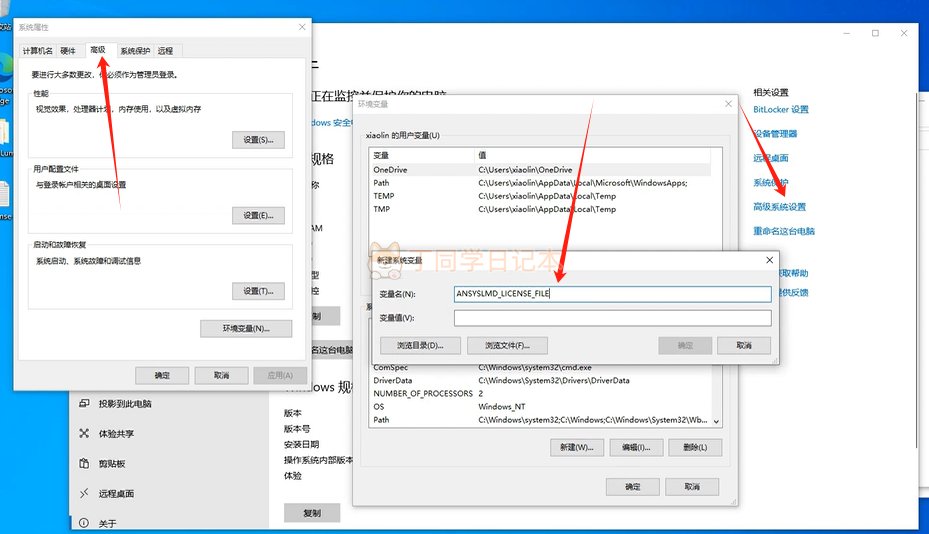
Task: Click 设置(E) for 用户配置文件
Action: tap(258, 216)
